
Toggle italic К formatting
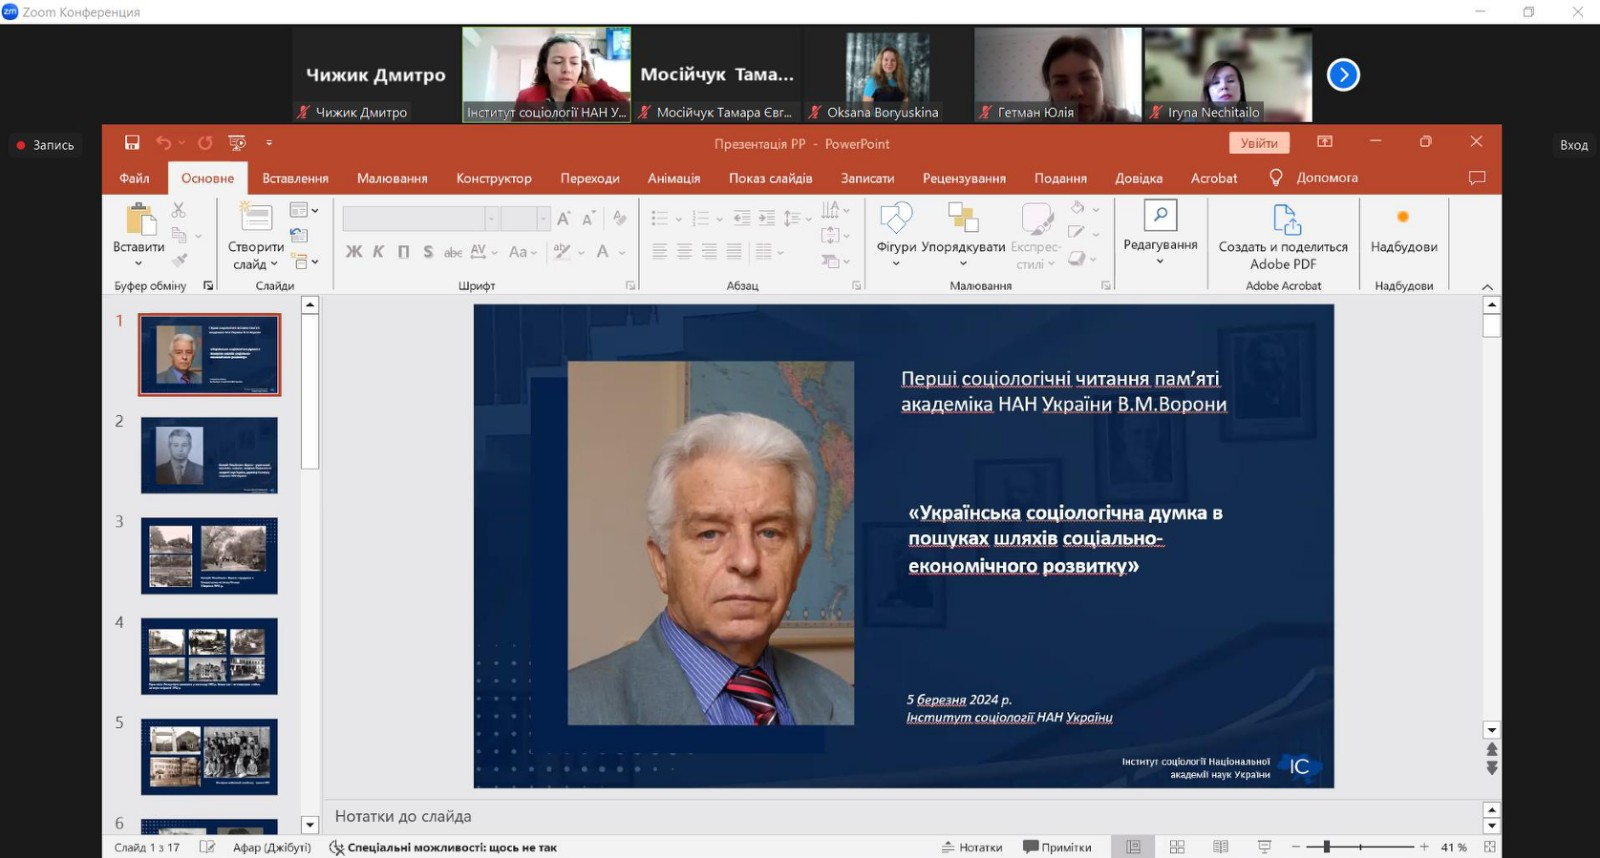[x=379, y=252]
